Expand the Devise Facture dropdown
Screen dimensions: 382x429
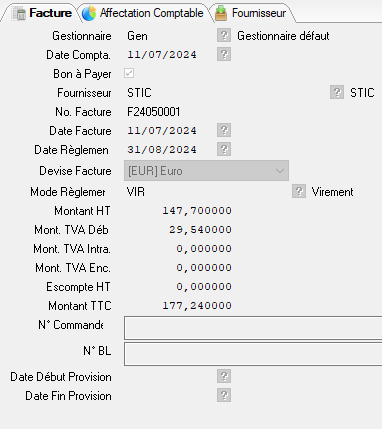(x=206, y=171)
